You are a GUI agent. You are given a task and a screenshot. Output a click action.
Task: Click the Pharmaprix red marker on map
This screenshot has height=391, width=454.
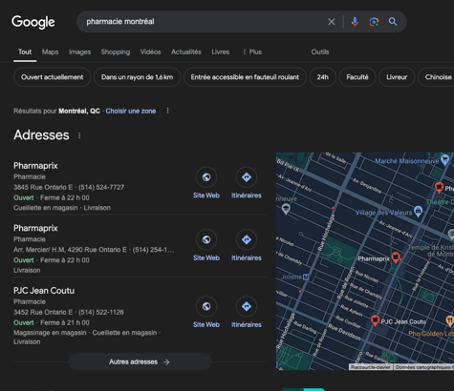pyautogui.click(x=396, y=257)
